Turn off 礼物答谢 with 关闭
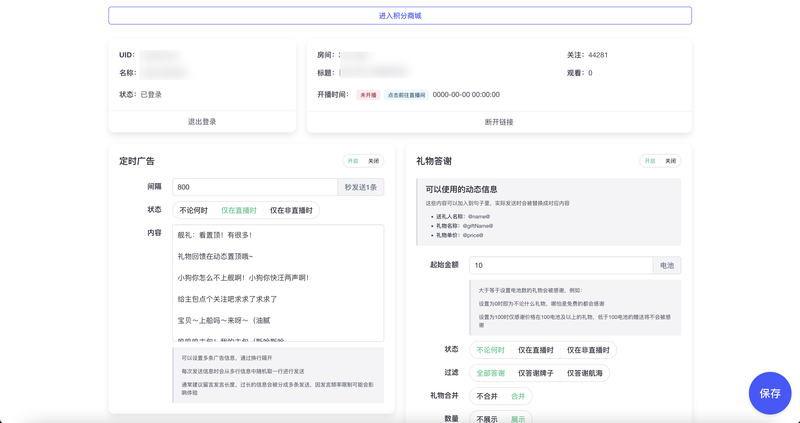Image resolution: width=800 pixels, height=423 pixels. click(670, 161)
